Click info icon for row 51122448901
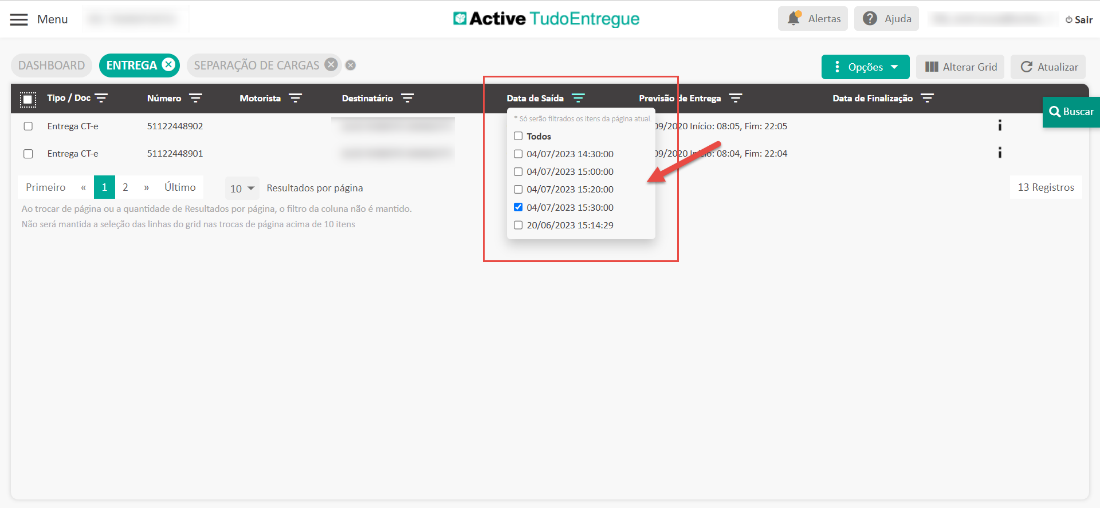Viewport: 1100px width, 508px height. 999,153
